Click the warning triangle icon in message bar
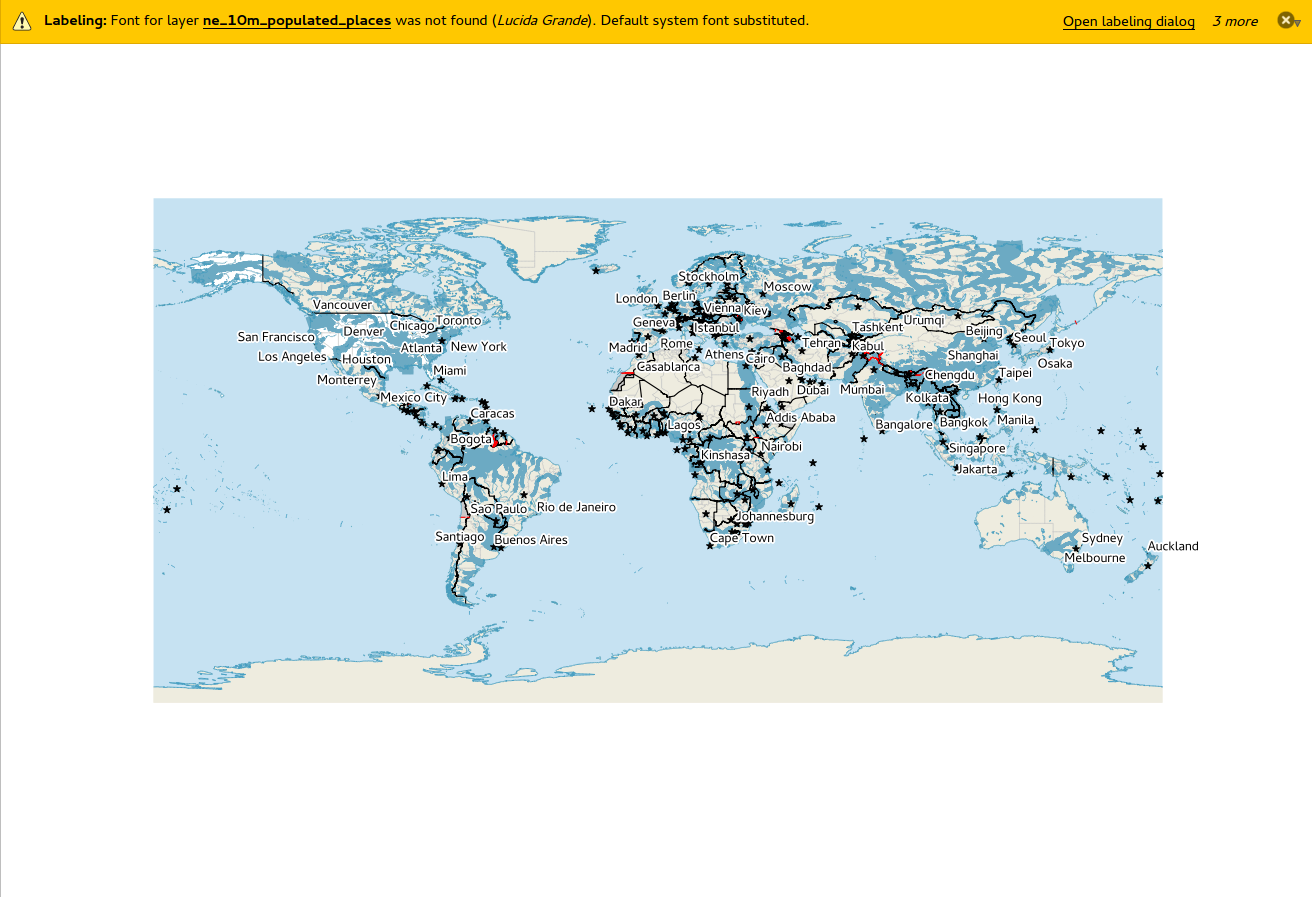This screenshot has width=1312, height=897. coord(22,21)
